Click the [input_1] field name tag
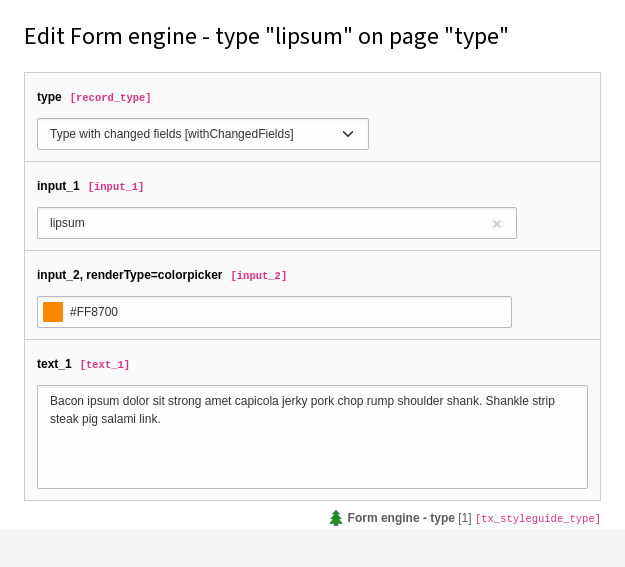625x567 pixels. (116, 187)
